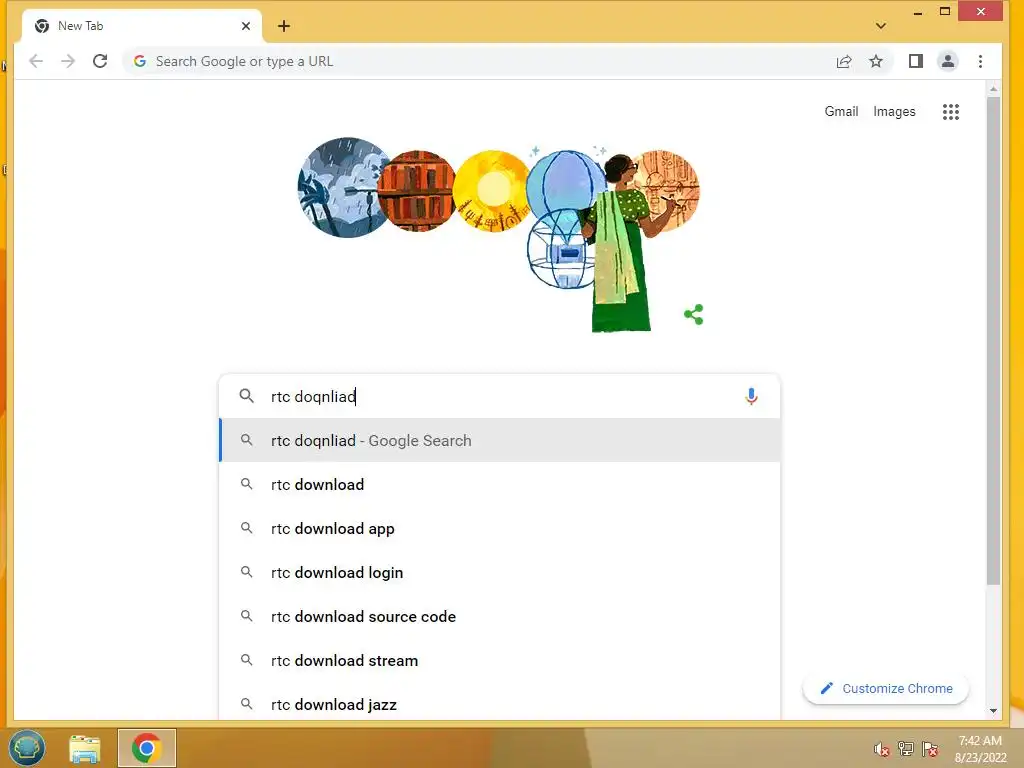Click the Doodle share icon
This screenshot has width=1024, height=768.
(x=694, y=314)
